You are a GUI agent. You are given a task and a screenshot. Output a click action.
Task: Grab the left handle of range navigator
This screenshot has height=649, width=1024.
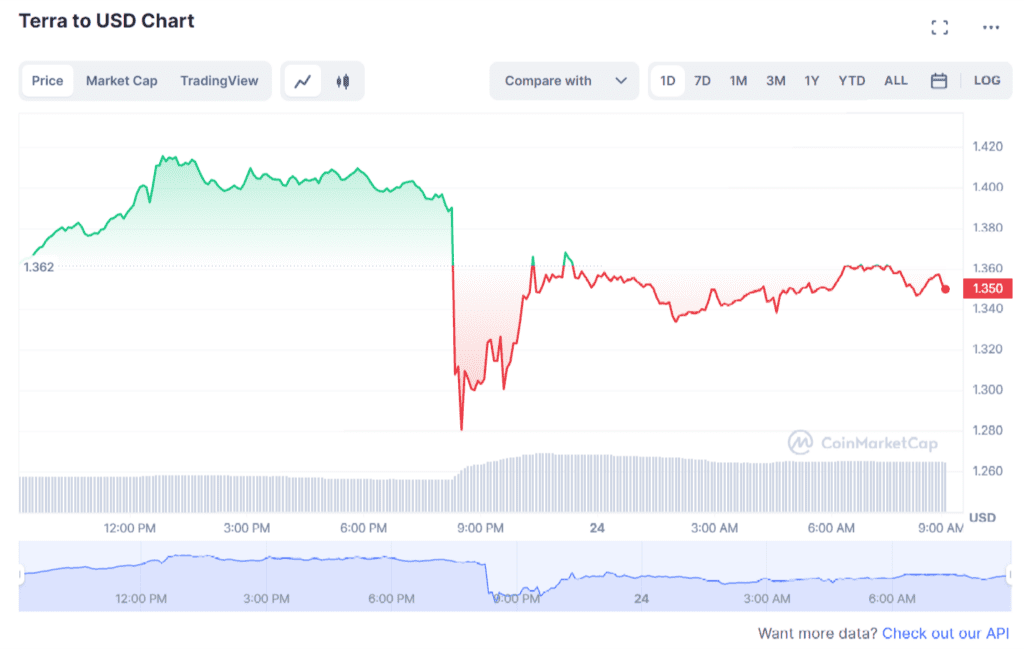[21, 575]
